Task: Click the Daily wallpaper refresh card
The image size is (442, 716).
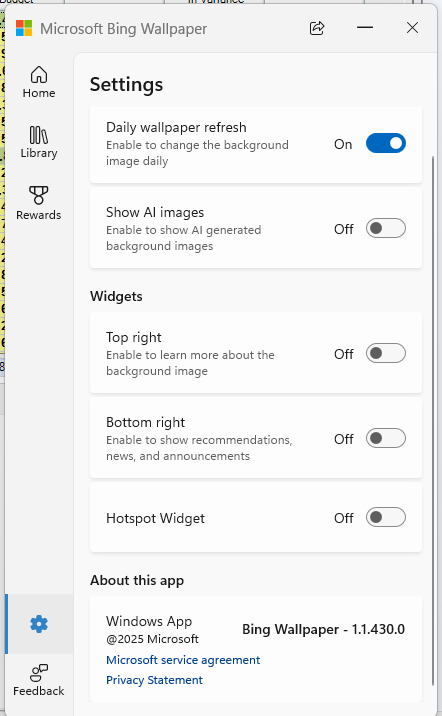Action: click(x=256, y=145)
